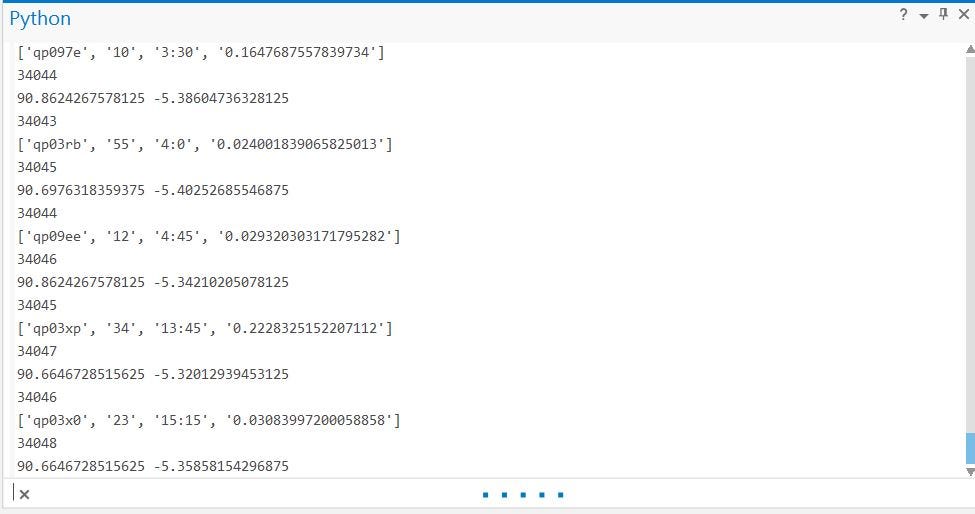The width and height of the screenshot is (975, 514).
Task: Click the output line containing 'qp097e'
Action: [201, 52]
